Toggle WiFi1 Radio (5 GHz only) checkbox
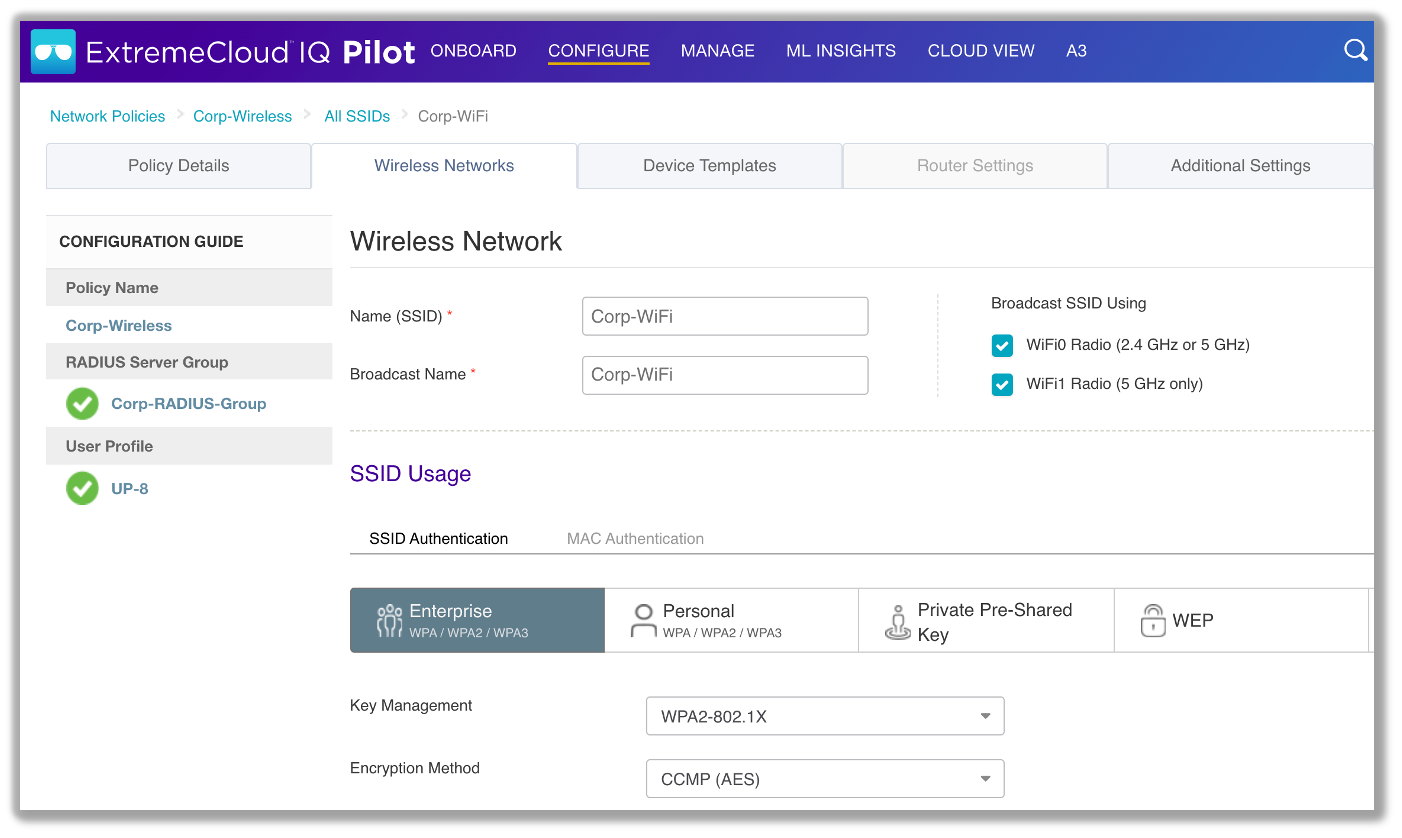The height and width of the screenshot is (838, 1402). tap(1002, 384)
